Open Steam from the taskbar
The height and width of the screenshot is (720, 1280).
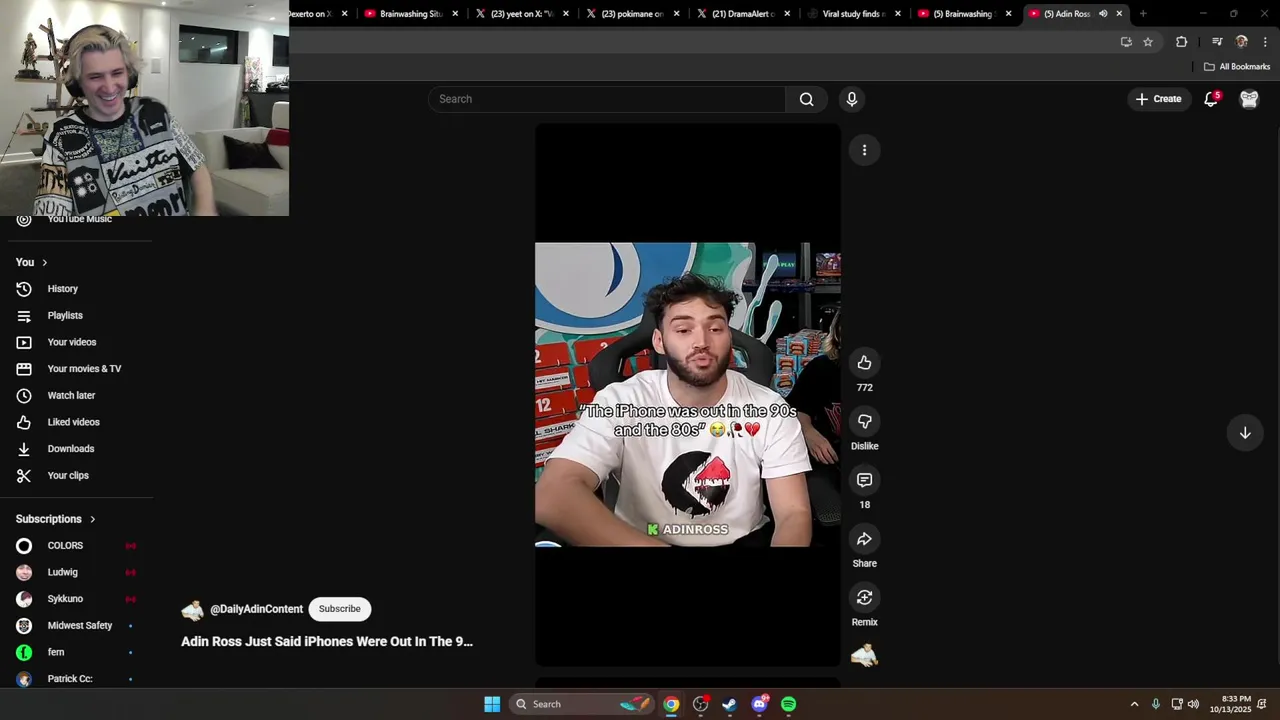(x=730, y=704)
